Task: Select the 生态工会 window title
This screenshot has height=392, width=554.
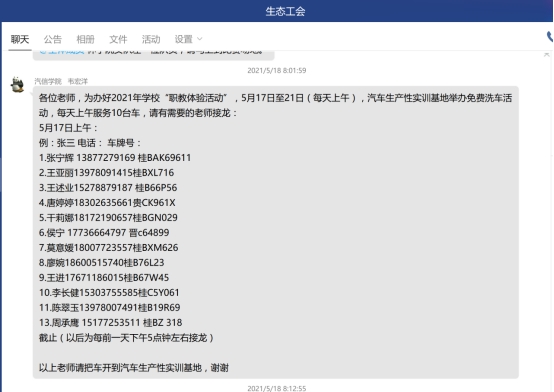Action: (x=285, y=11)
